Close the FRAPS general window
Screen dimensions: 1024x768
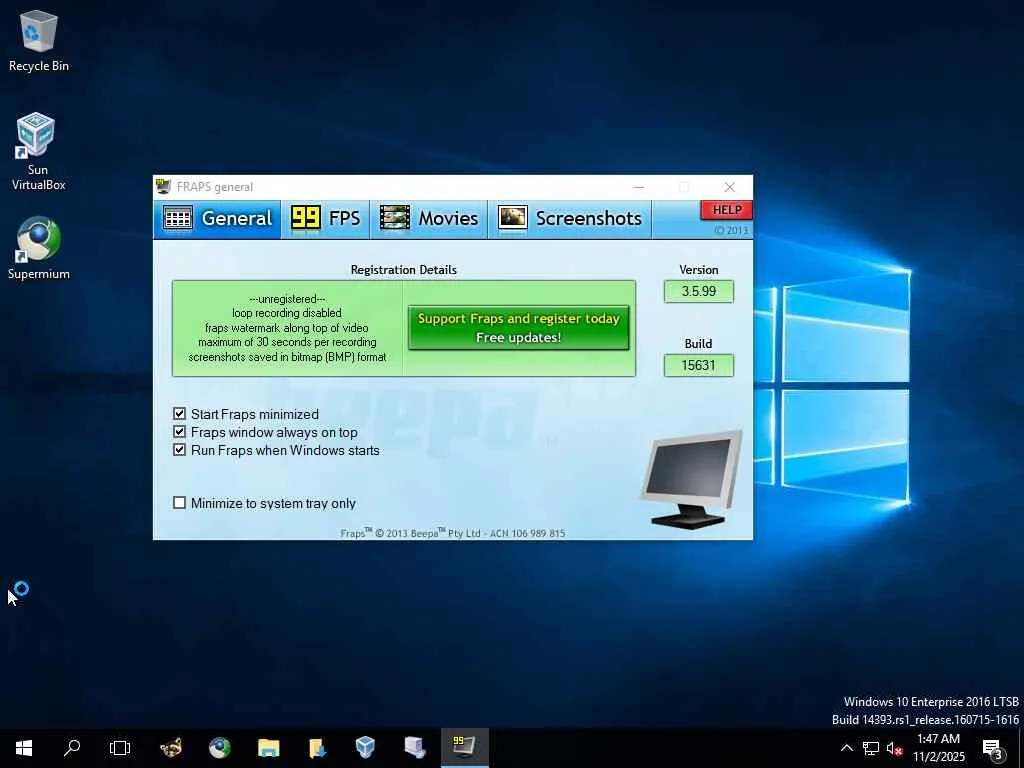729,187
